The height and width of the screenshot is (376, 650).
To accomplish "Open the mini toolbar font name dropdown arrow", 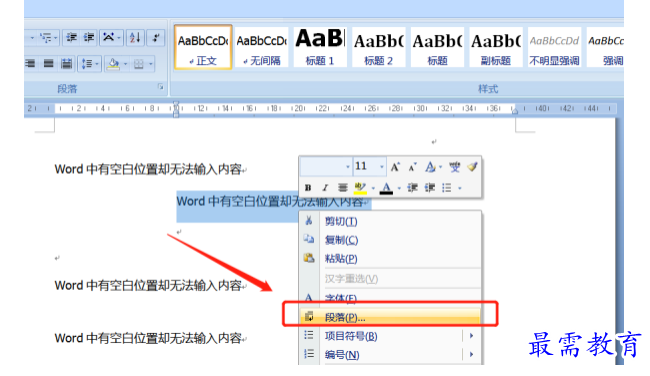I will pyautogui.click(x=348, y=167).
